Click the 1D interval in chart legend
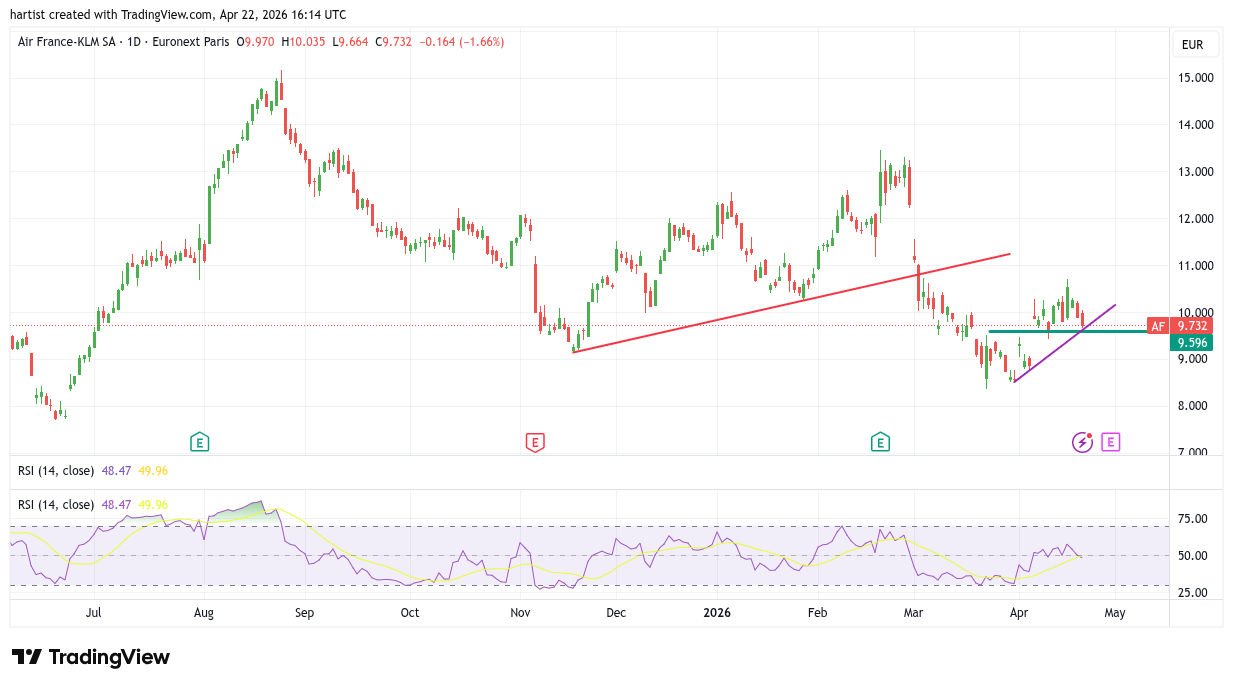This screenshot has height=687, width=1233. coord(134,42)
